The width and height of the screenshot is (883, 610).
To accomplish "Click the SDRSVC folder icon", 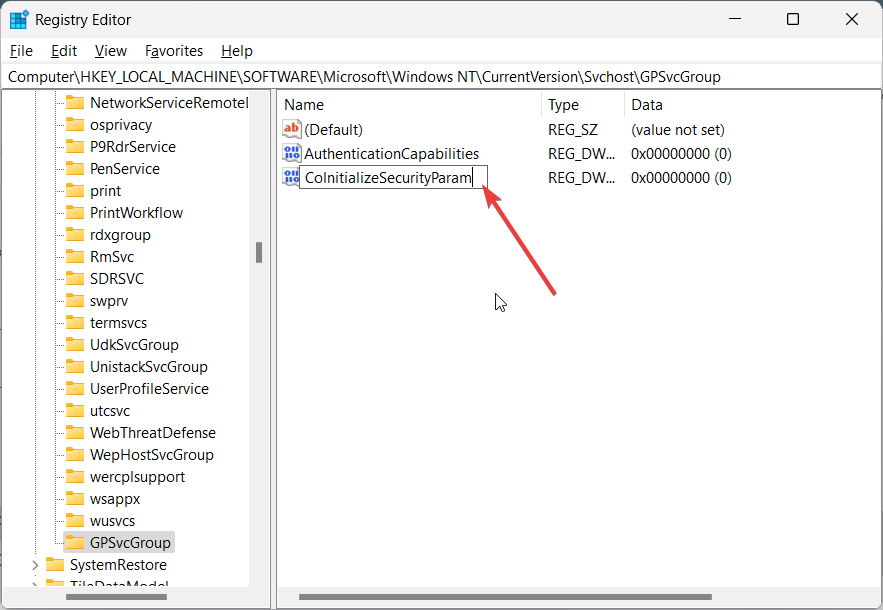I will [74, 278].
